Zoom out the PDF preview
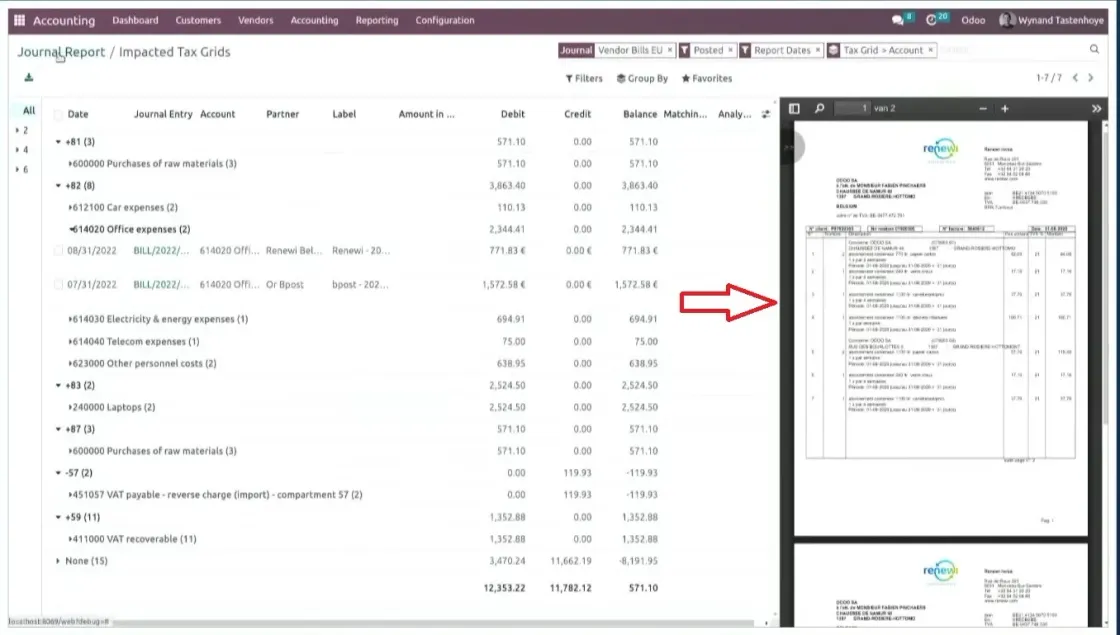This screenshot has width=1120, height=635. [983, 109]
